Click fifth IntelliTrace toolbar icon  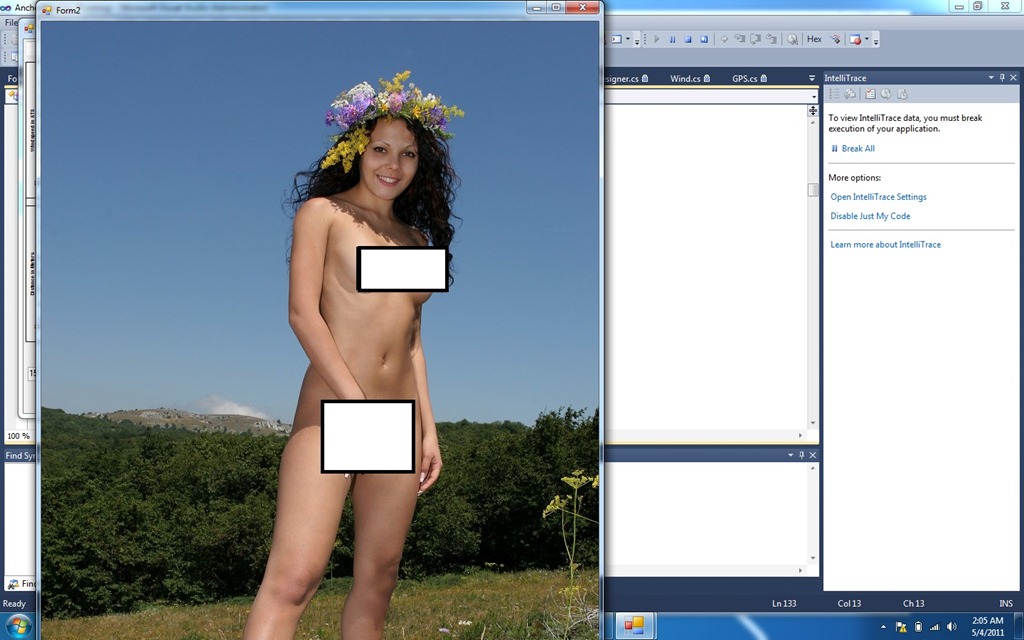tap(902, 94)
